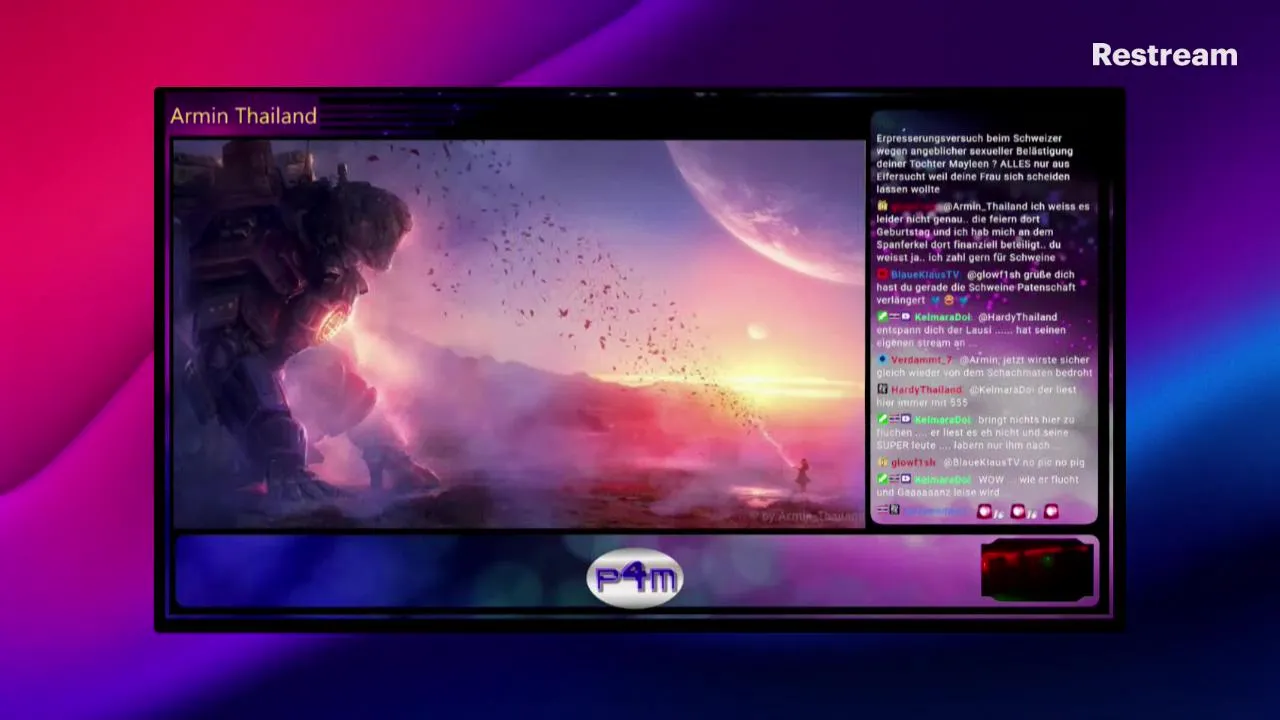
Task: Select KelmaraDoi username on "bringt nichts" message
Action: tap(942, 420)
